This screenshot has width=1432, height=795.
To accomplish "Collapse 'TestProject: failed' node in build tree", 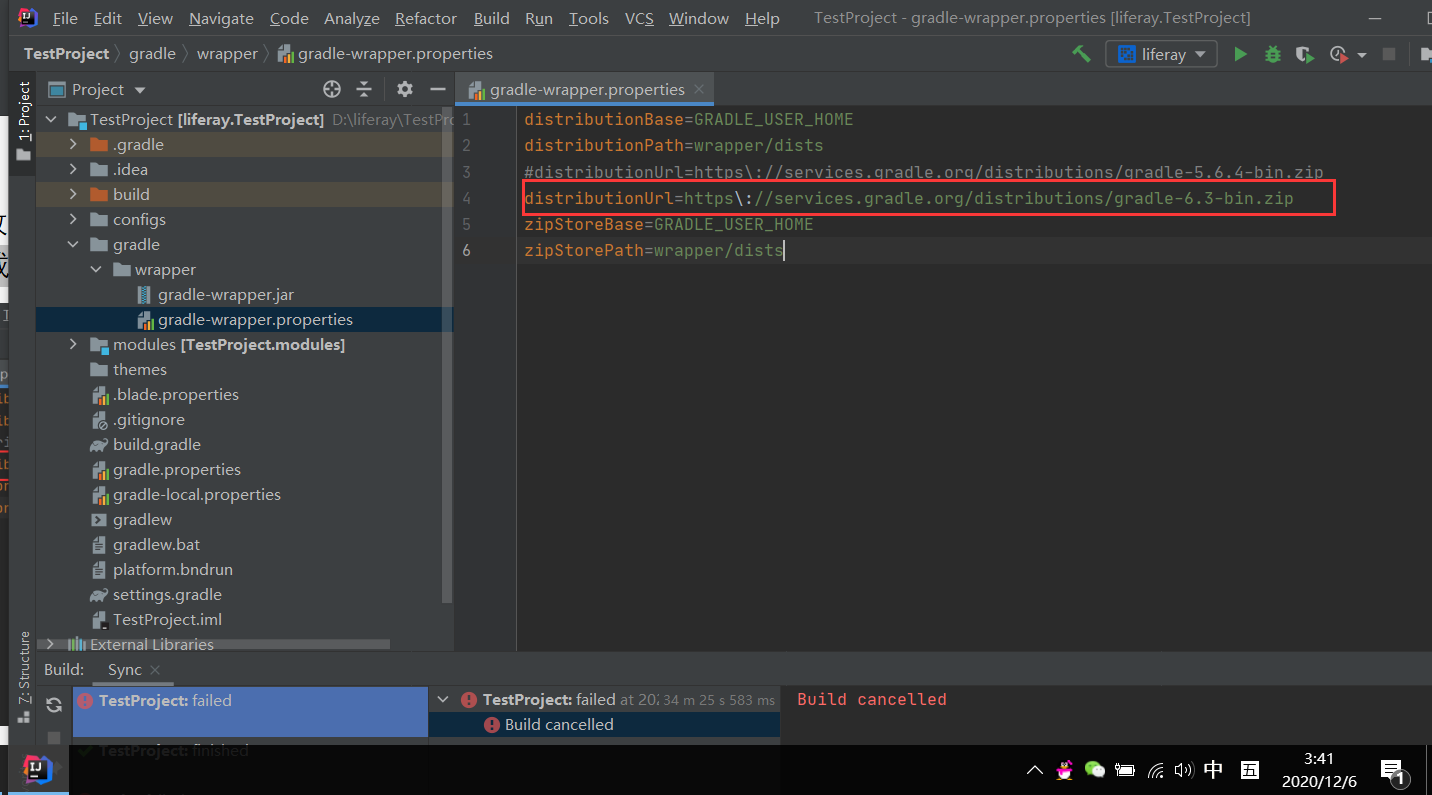I will (443, 700).
